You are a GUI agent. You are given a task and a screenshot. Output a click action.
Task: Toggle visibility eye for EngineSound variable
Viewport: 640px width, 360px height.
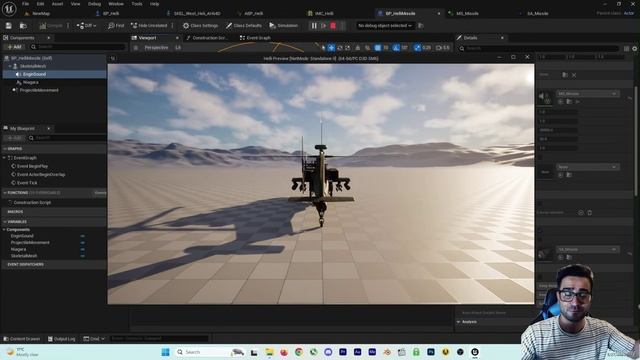tap(82, 236)
